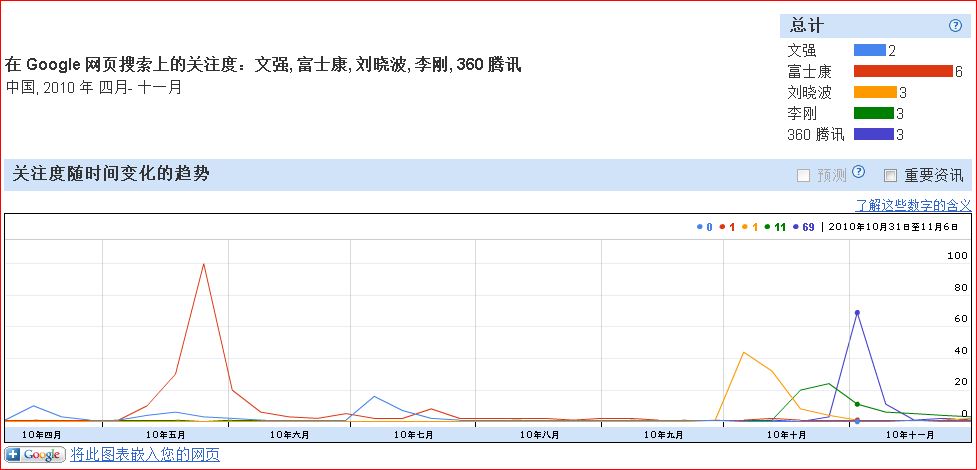Click the 10年八月 axis label
Screen dimensions: 977x470
[538, 434]
